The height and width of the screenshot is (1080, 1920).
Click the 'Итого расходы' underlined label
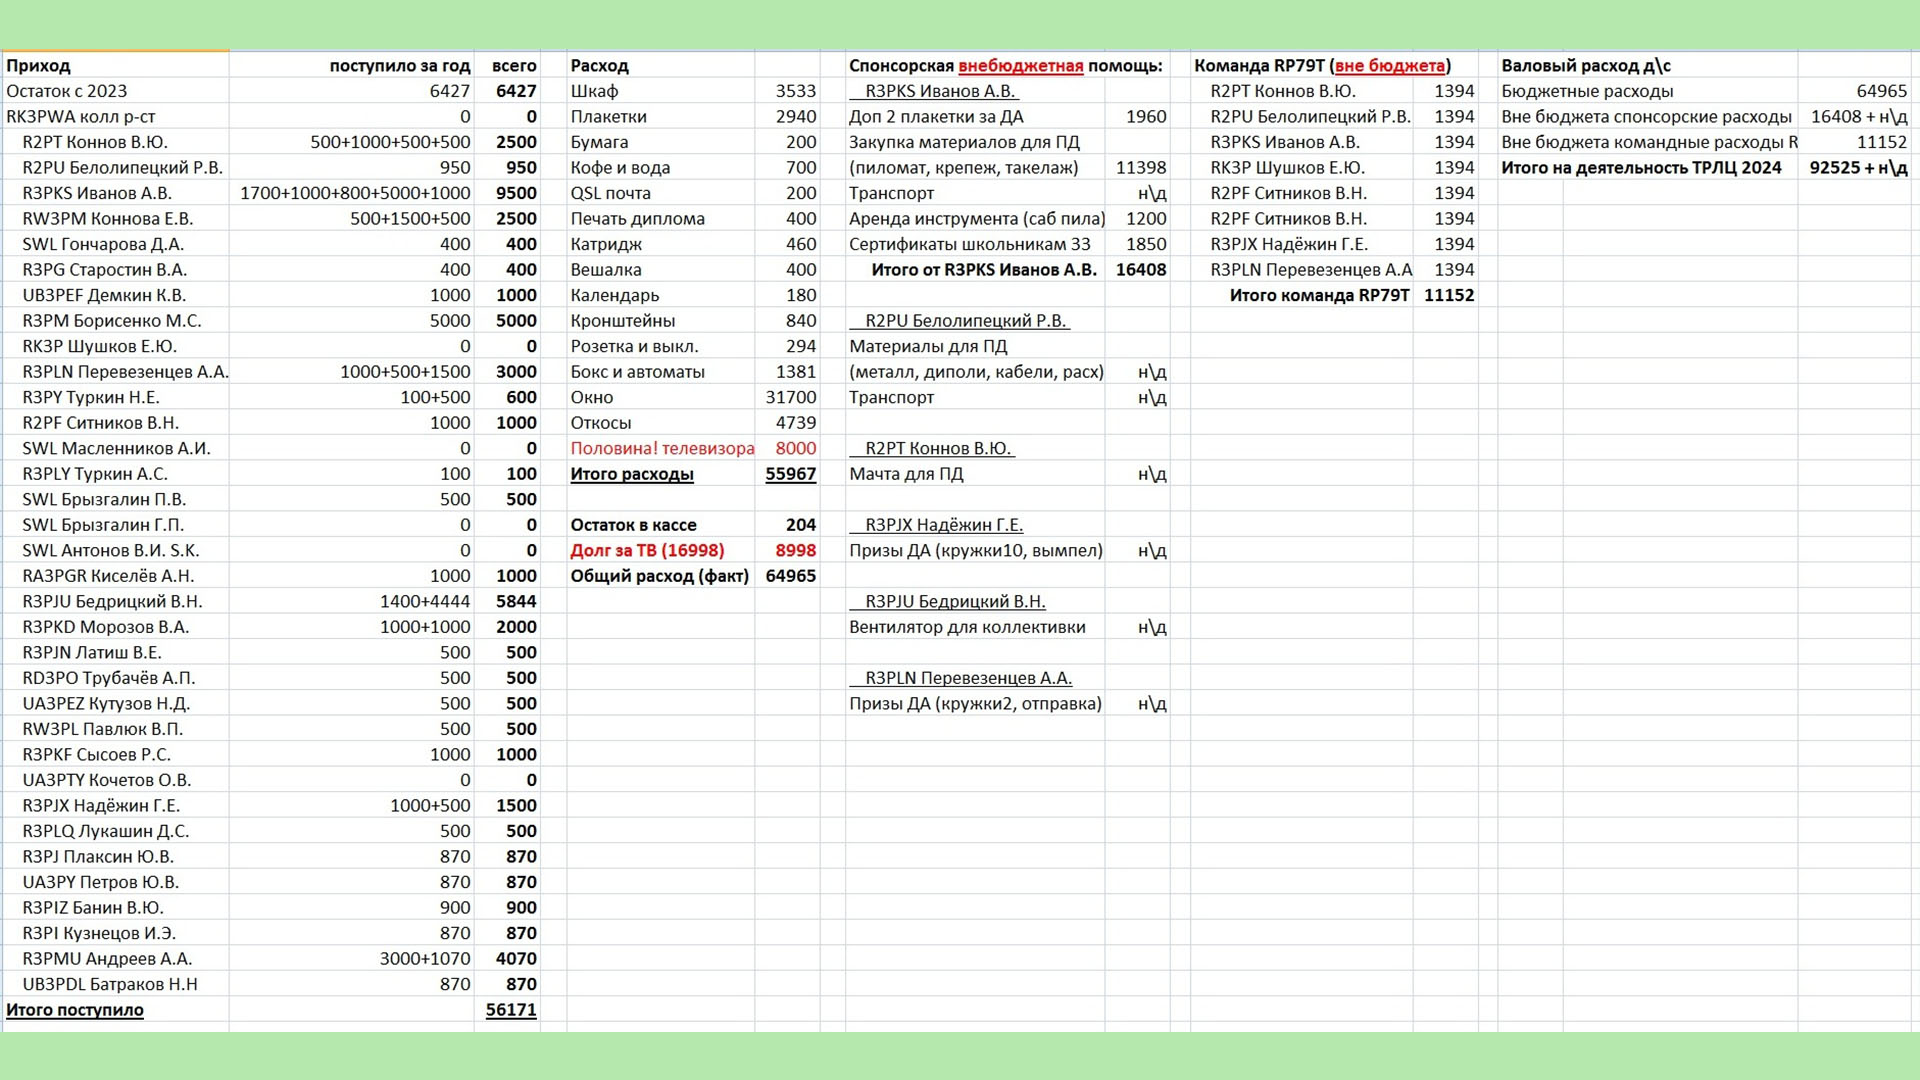click(x=632, y=474)
